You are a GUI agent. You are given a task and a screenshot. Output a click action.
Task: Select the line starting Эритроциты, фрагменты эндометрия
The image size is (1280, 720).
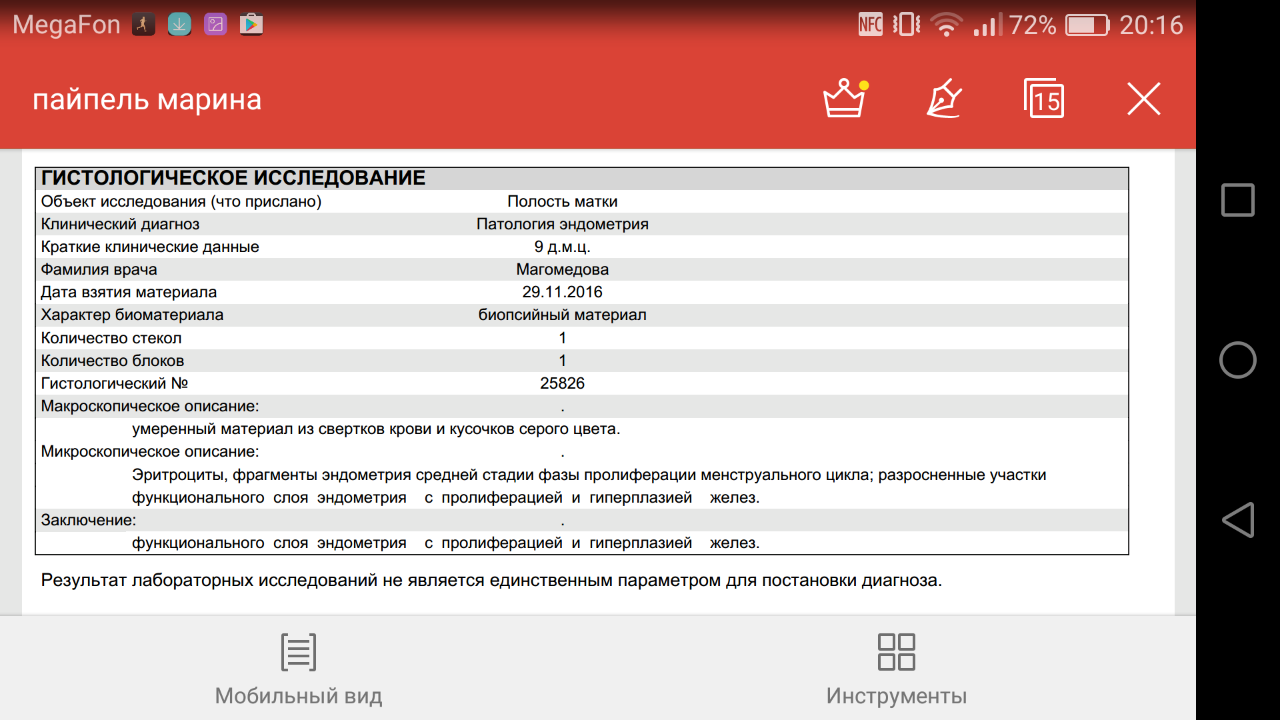point(589,475)
